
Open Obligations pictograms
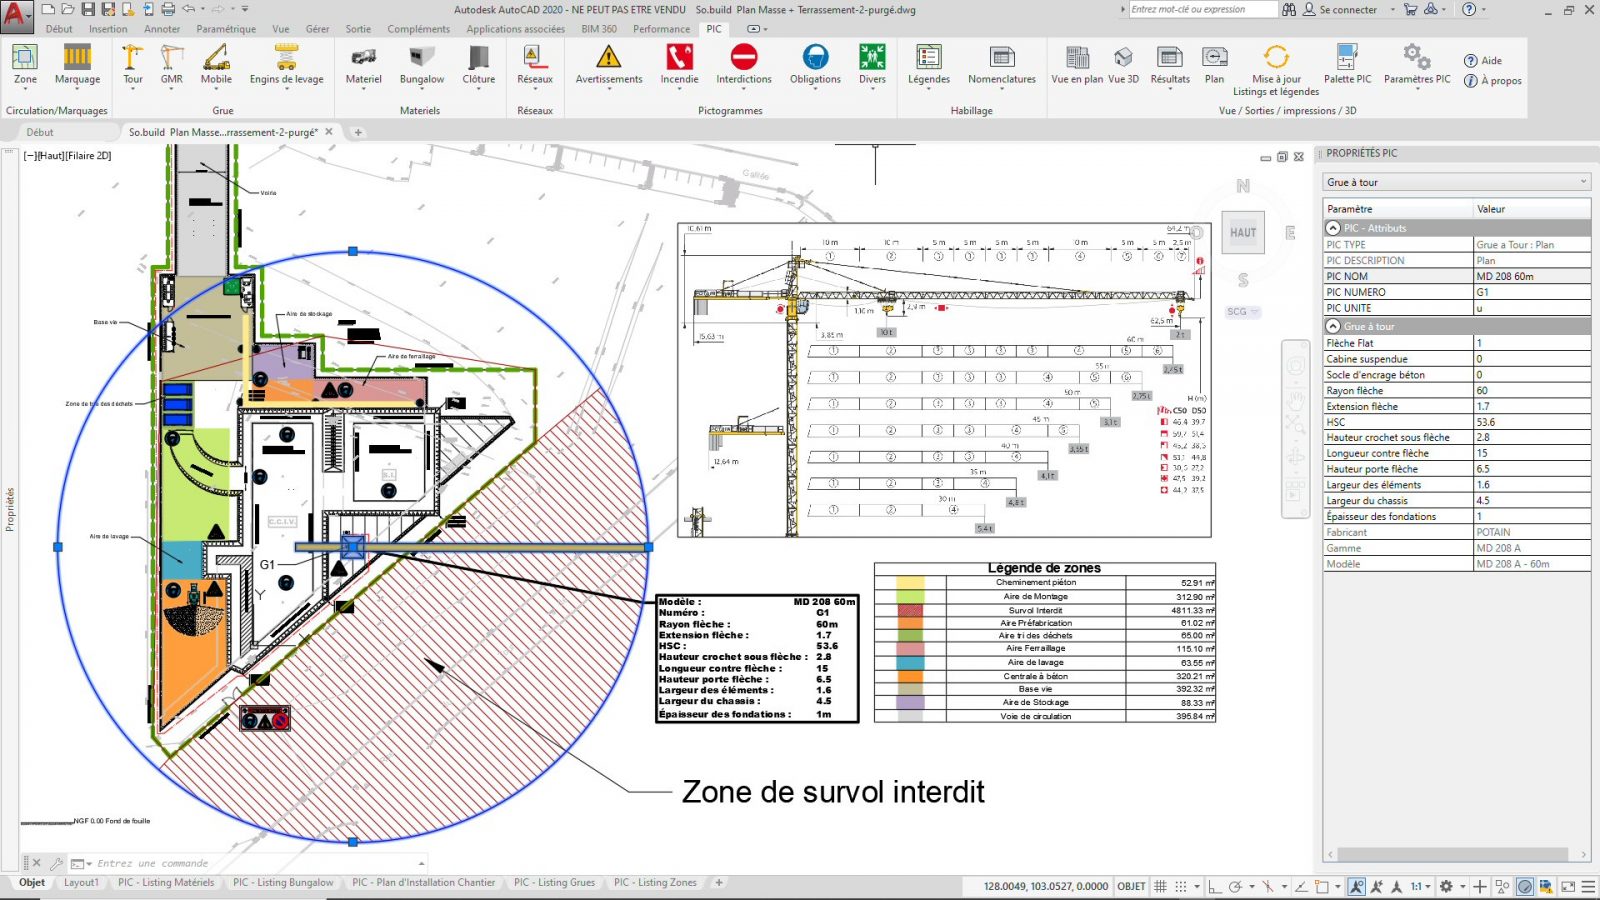click(815, 65)
